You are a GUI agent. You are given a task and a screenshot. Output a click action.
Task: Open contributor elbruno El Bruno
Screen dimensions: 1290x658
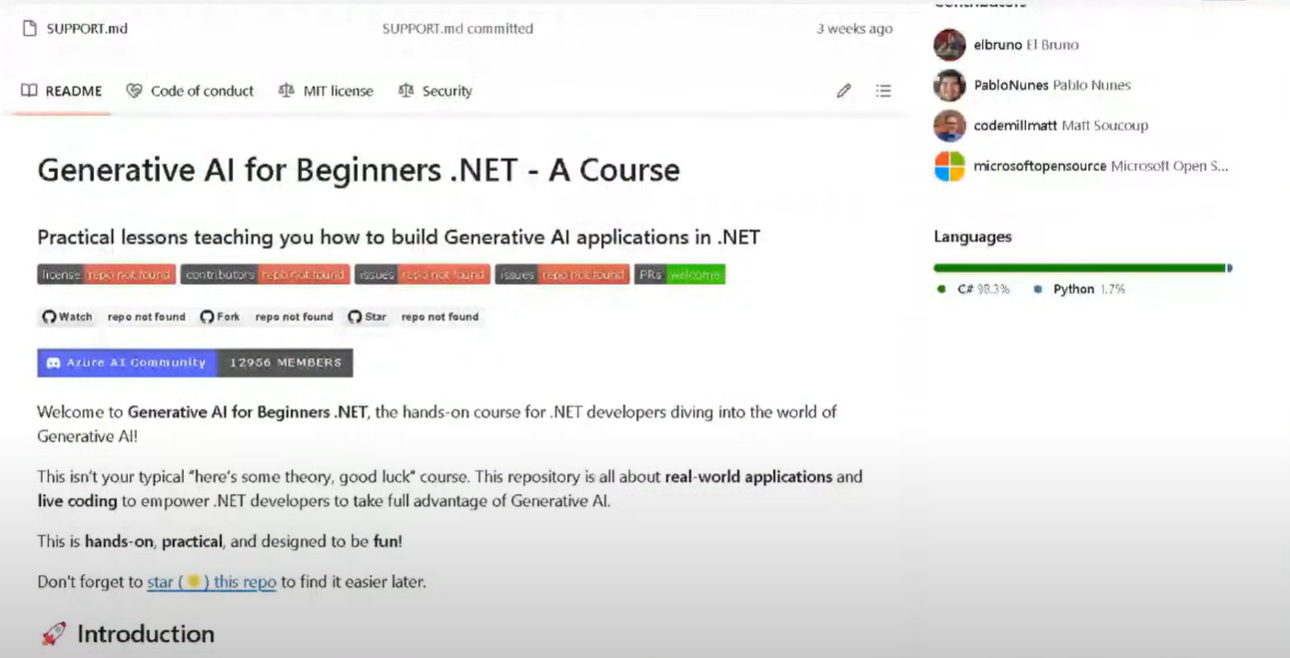tap(1026, 45)
